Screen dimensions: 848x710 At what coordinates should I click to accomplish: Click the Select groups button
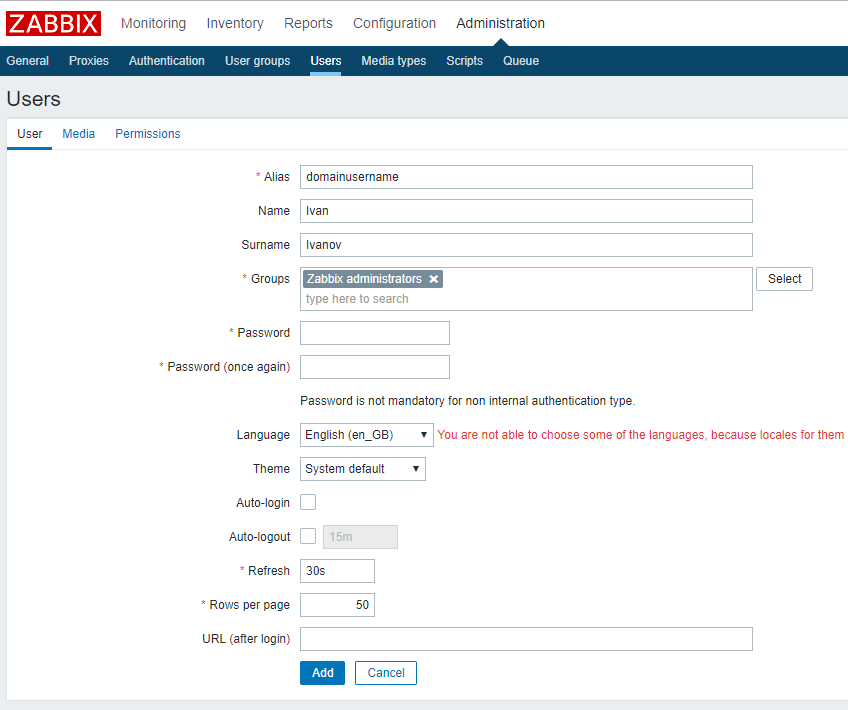[x=784, y=279]
